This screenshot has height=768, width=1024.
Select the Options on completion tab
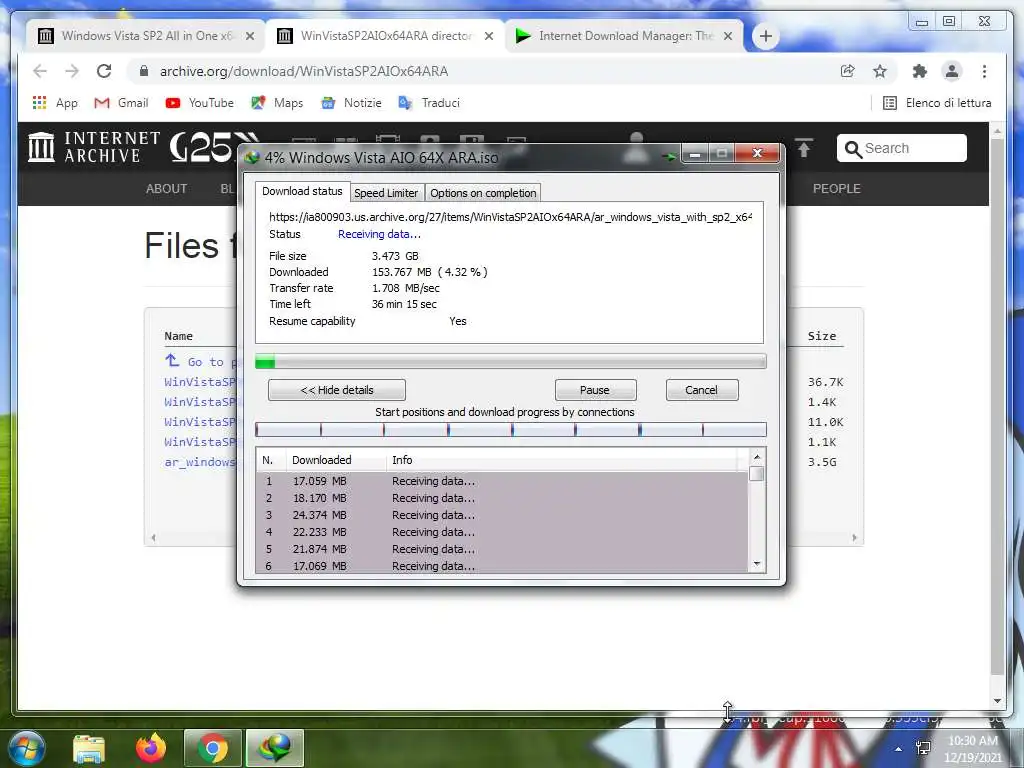[x=483, y=193]
